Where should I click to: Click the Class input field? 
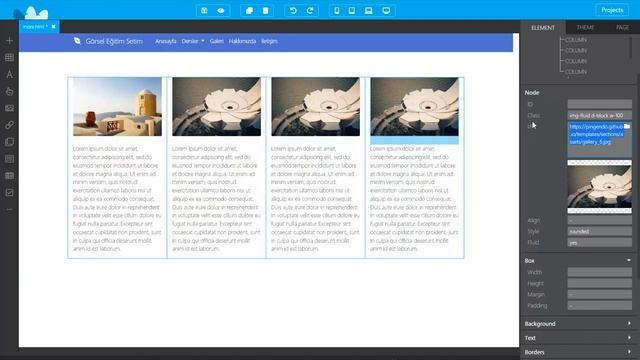(599, 116)
